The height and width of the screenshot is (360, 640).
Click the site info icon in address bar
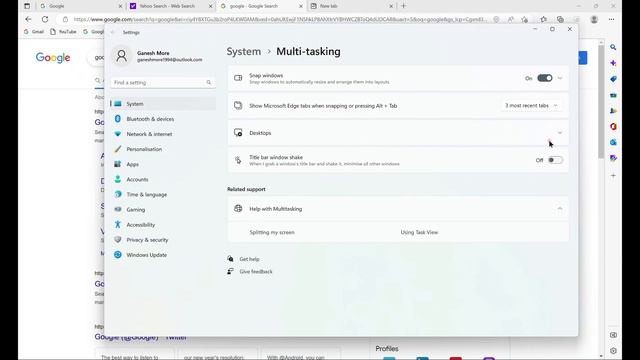(x=65, y=19)
